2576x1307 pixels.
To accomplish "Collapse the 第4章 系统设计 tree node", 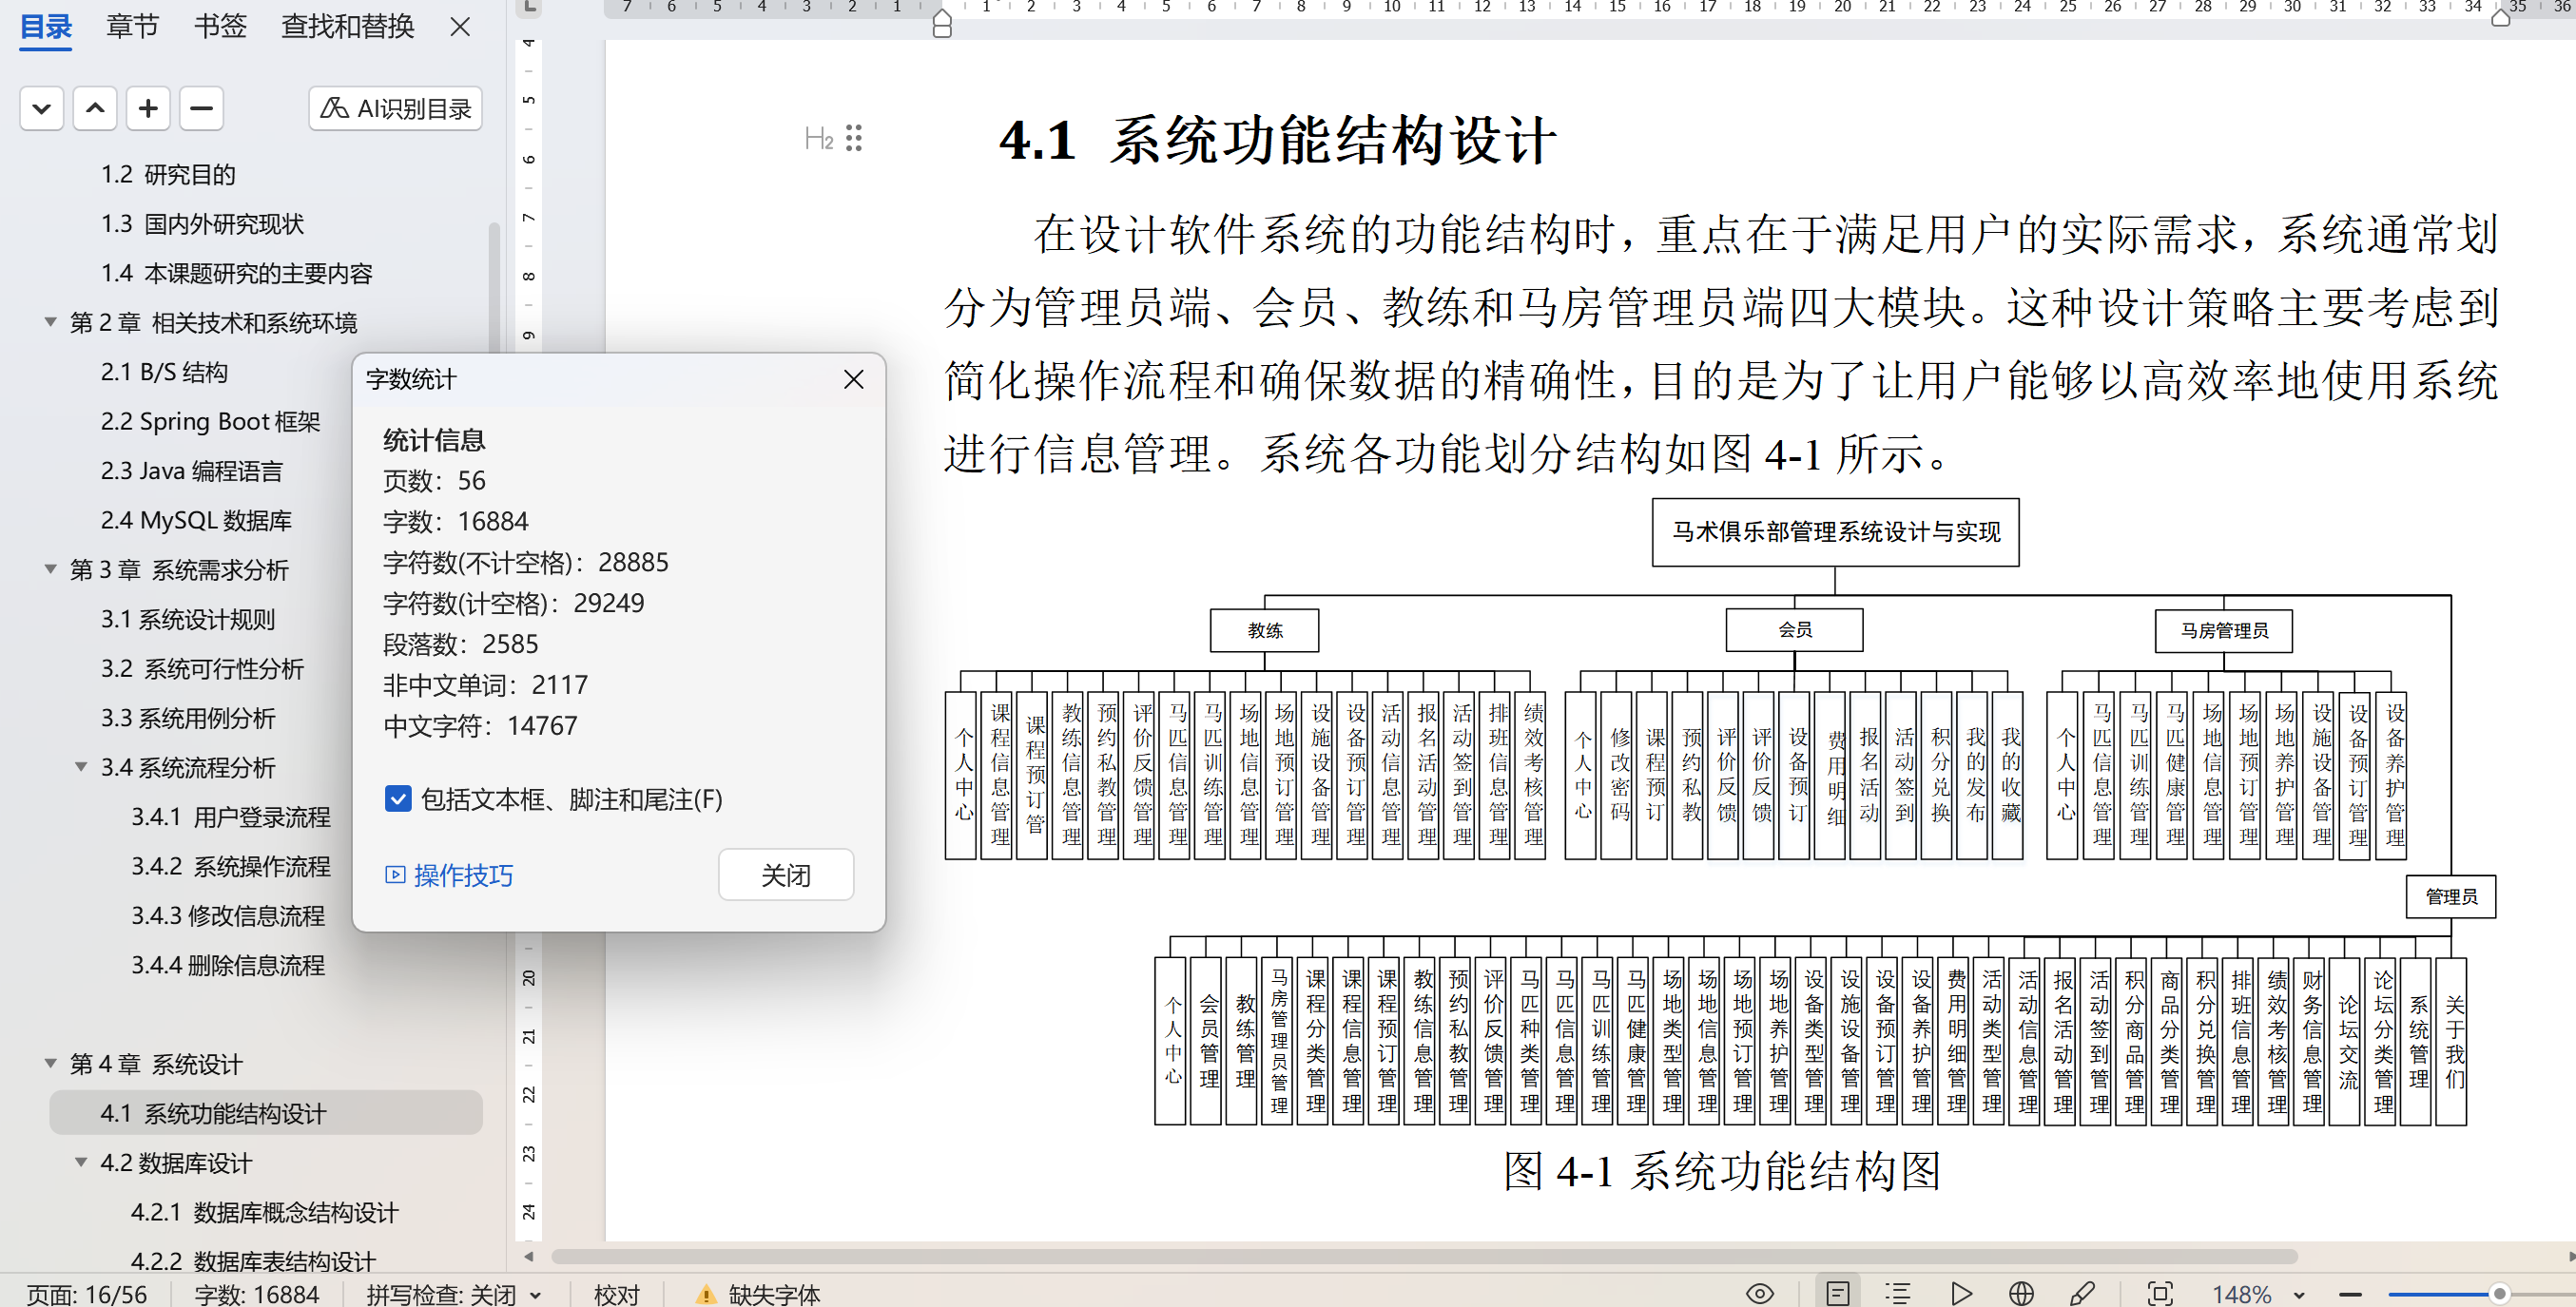I will 50,1063.
